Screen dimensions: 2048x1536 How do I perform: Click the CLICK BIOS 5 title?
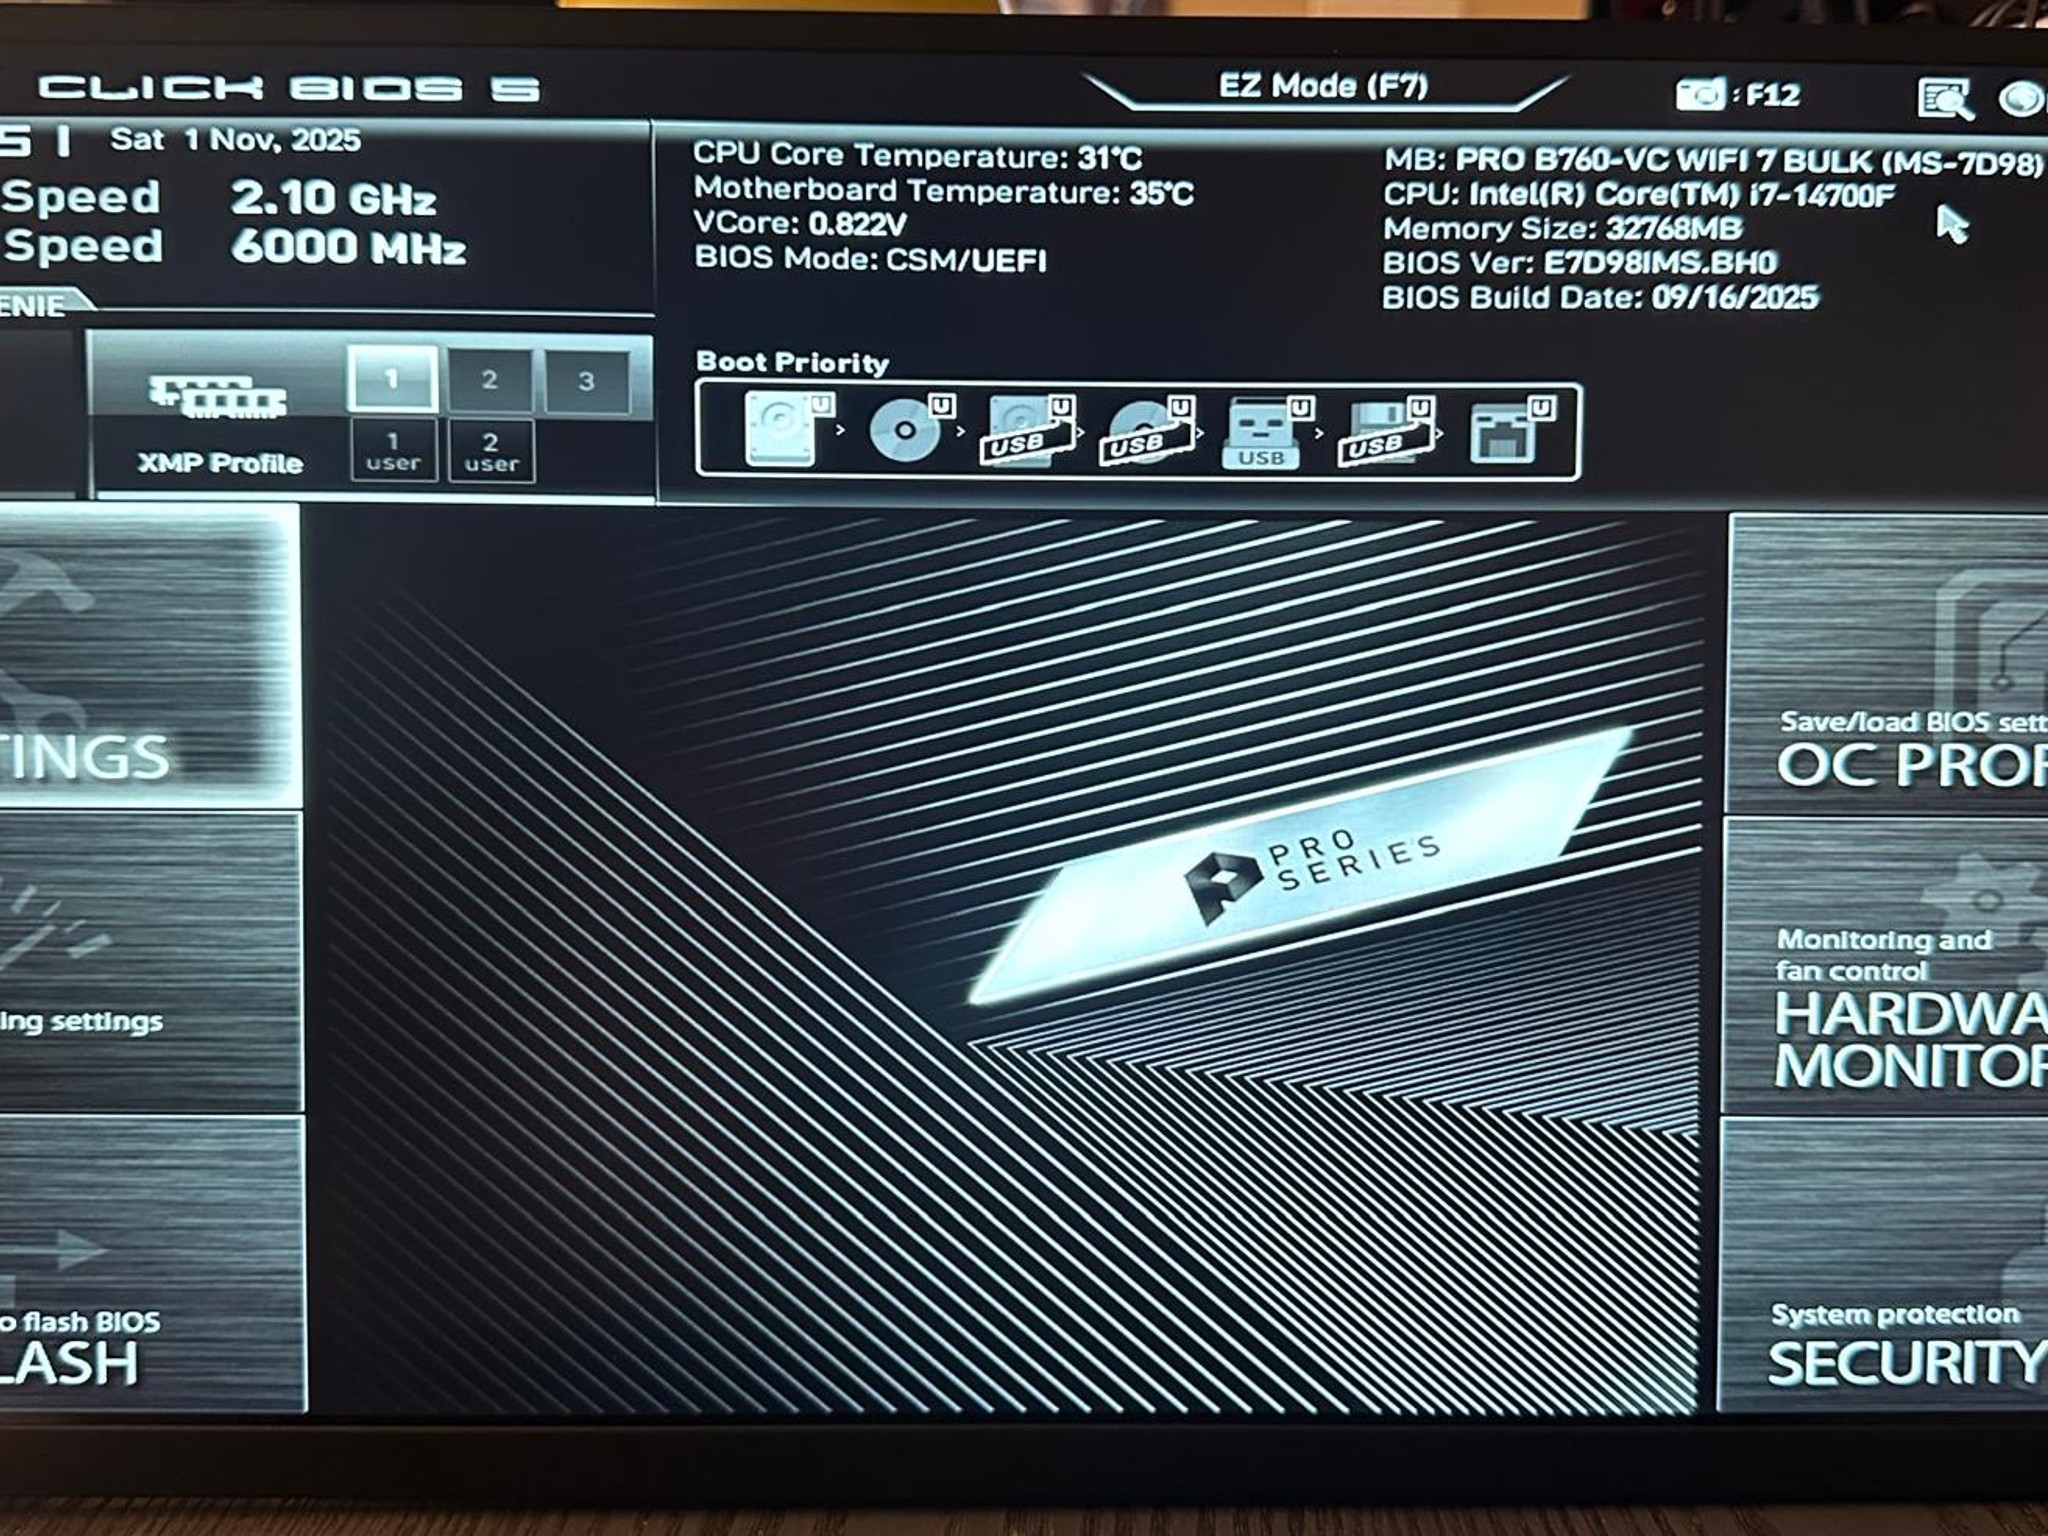click(x=289, y=88)
